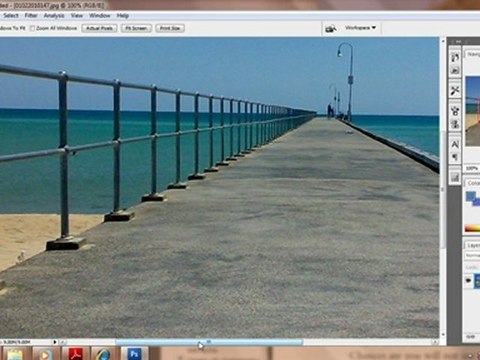The image size is (480, 360).
Task: Switch to Photoshop via the taskbar icon
Action: point(134,354)
